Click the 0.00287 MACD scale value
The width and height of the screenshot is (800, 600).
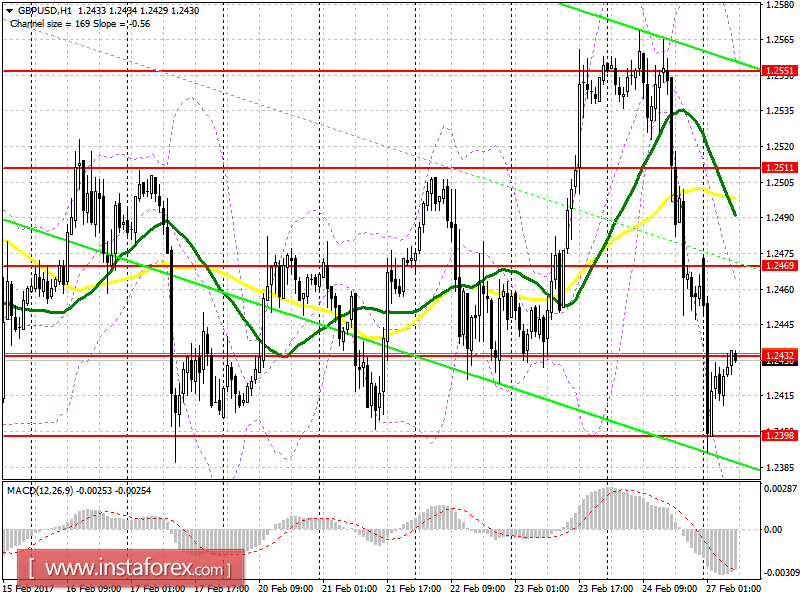[x=781, y=489]
